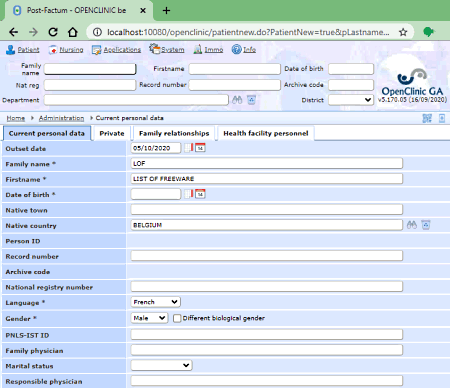Viewport: 450px width, 388px height.
Task: Open calendar picker for Outset date
Action: [200, 148]
